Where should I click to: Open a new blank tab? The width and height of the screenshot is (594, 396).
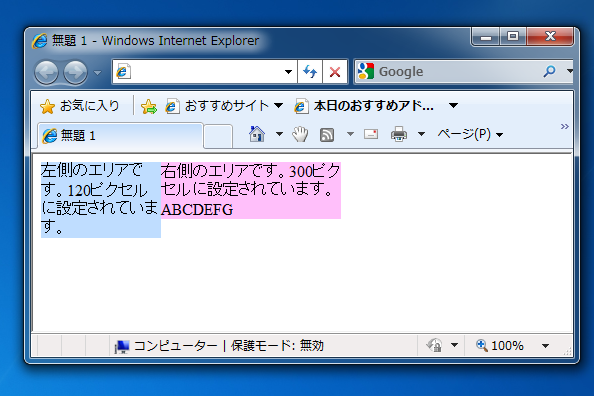click(x=218, y=136)
